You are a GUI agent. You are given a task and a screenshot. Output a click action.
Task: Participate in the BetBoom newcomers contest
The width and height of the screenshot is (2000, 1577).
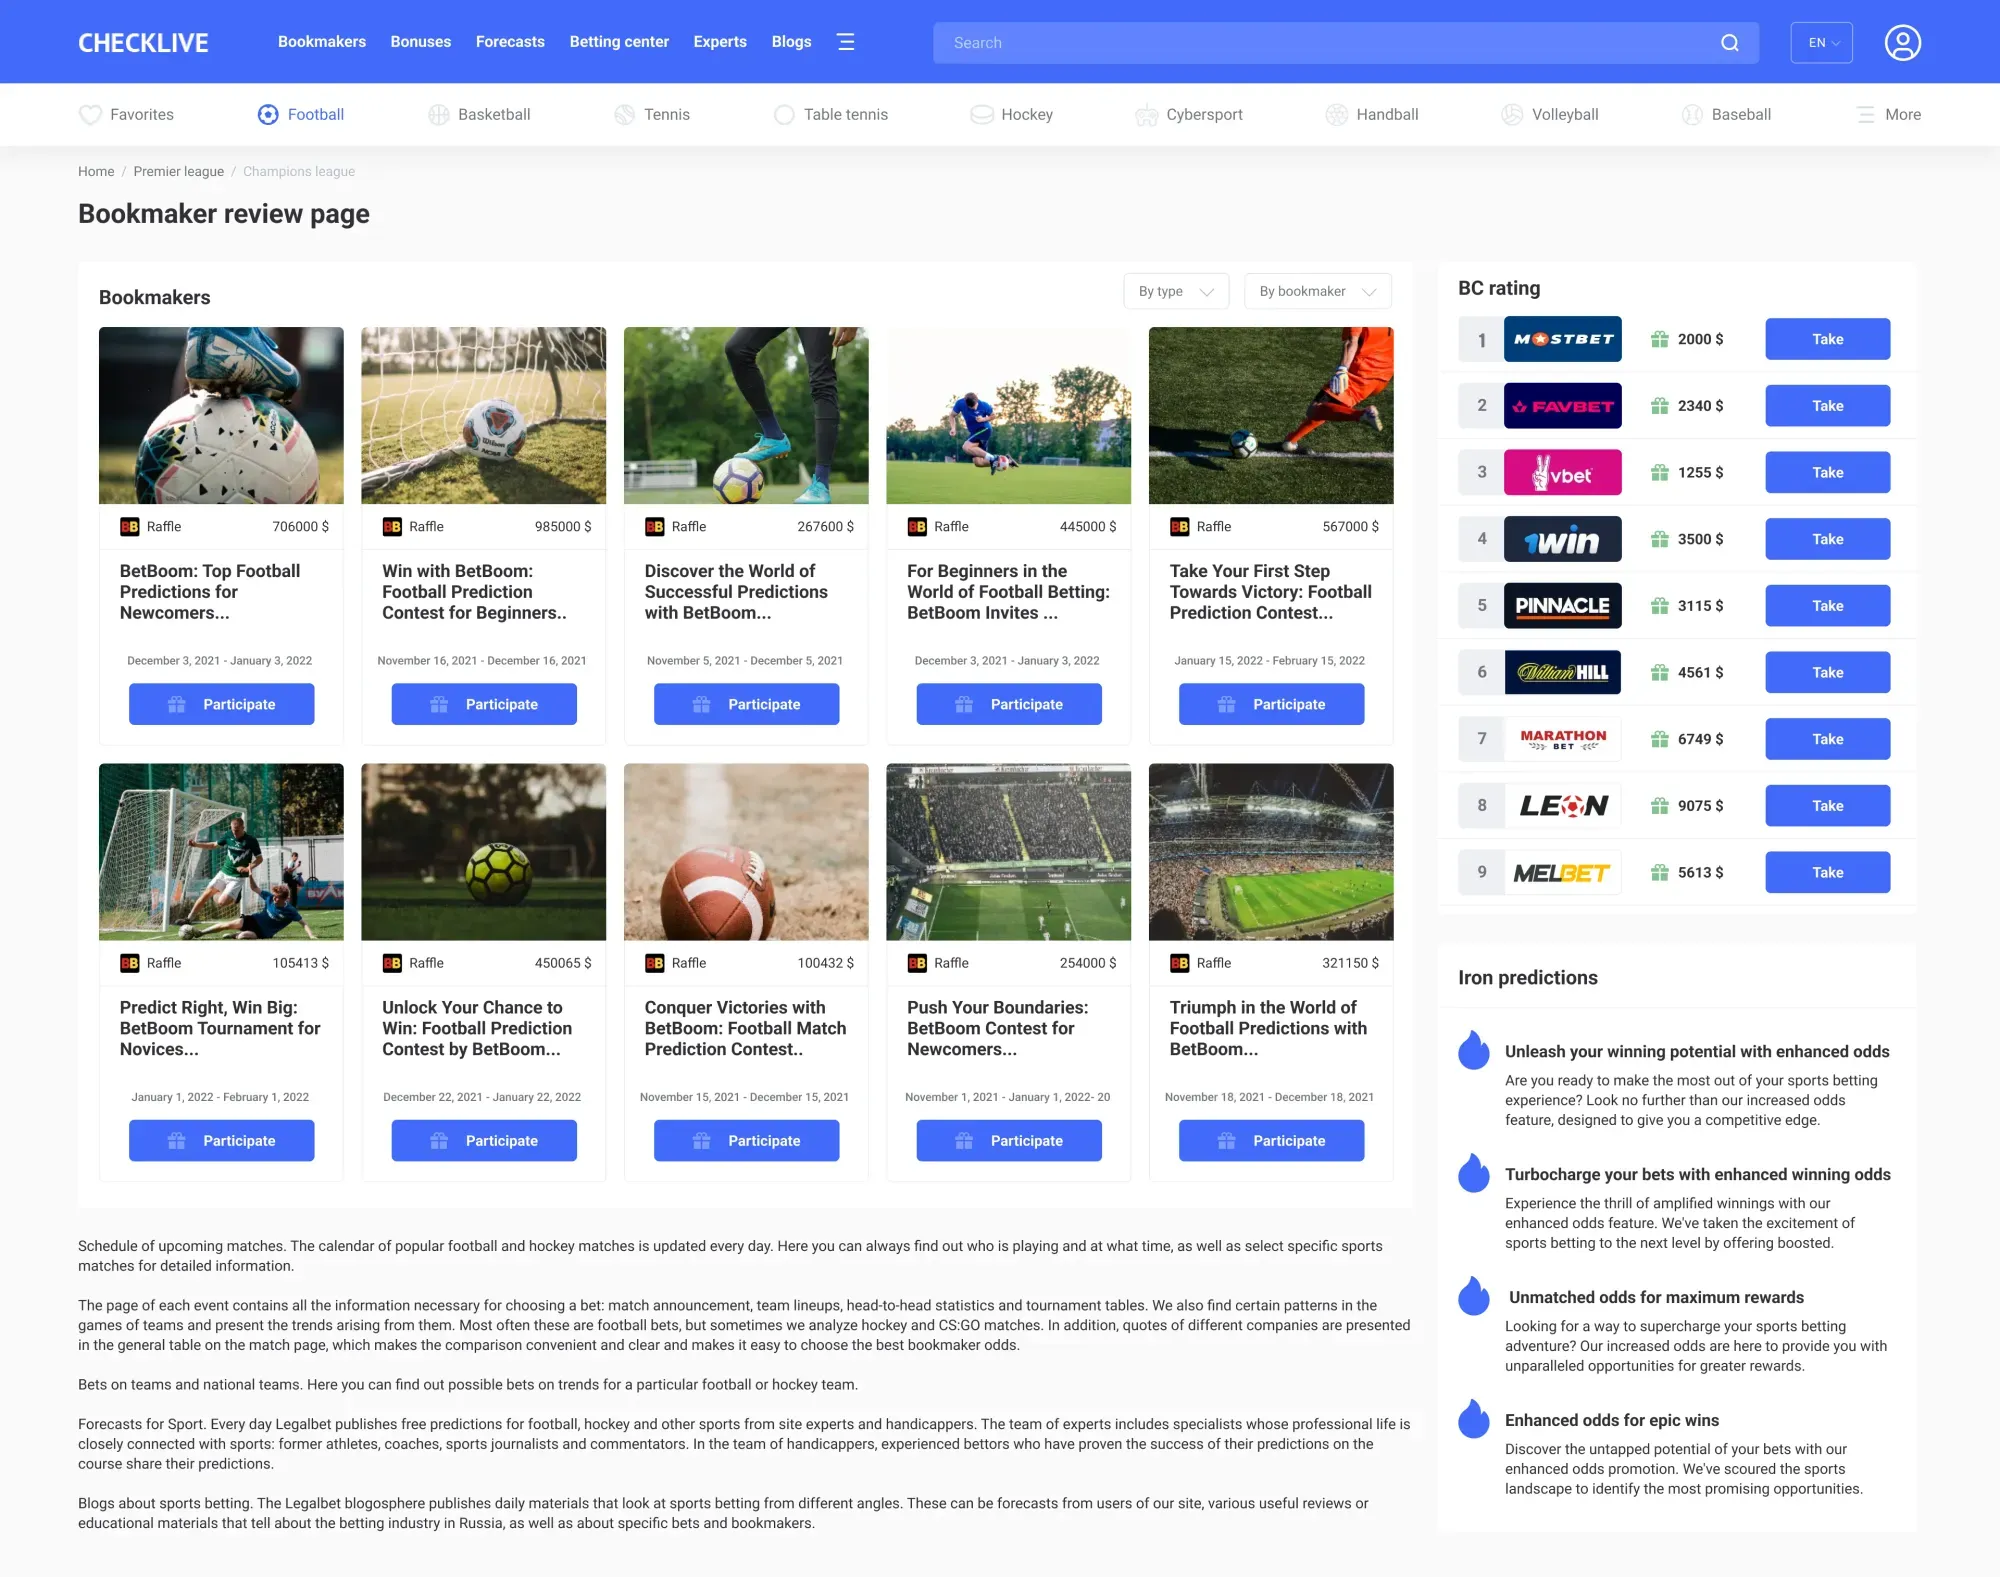(221, 704)
